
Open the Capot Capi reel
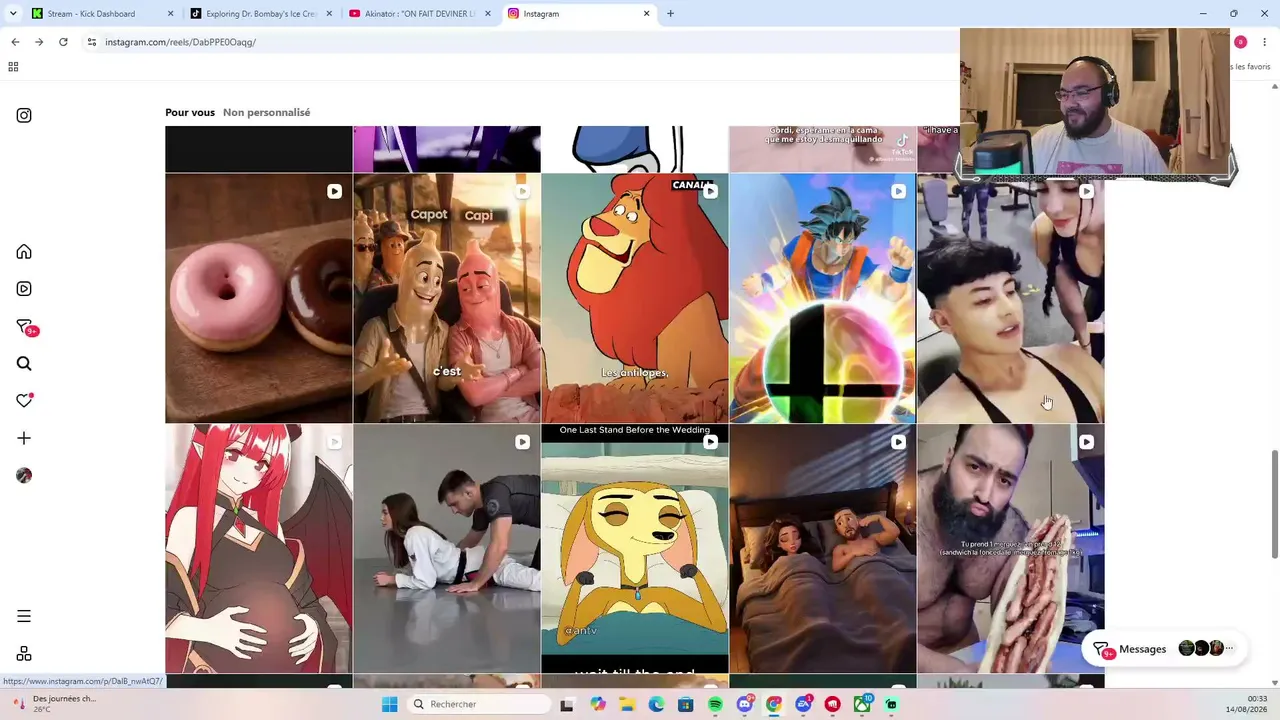pos(446,298)
